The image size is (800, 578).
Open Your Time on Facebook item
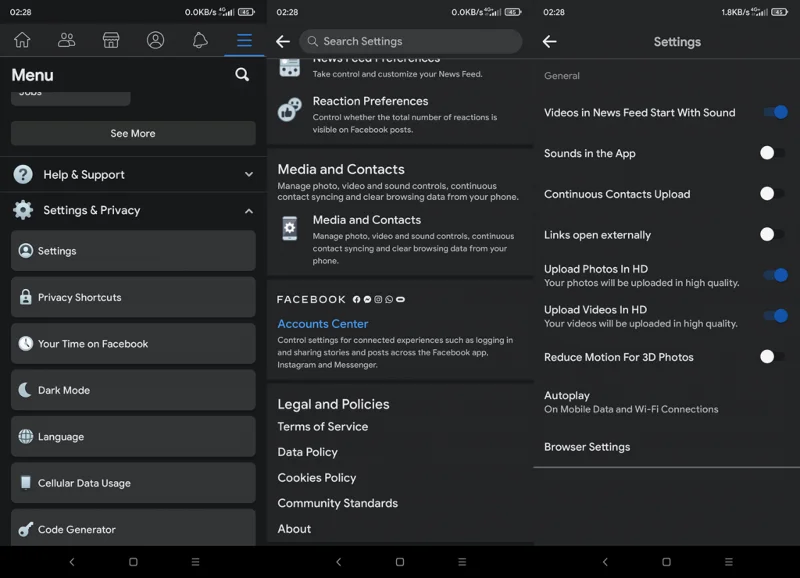133,343
